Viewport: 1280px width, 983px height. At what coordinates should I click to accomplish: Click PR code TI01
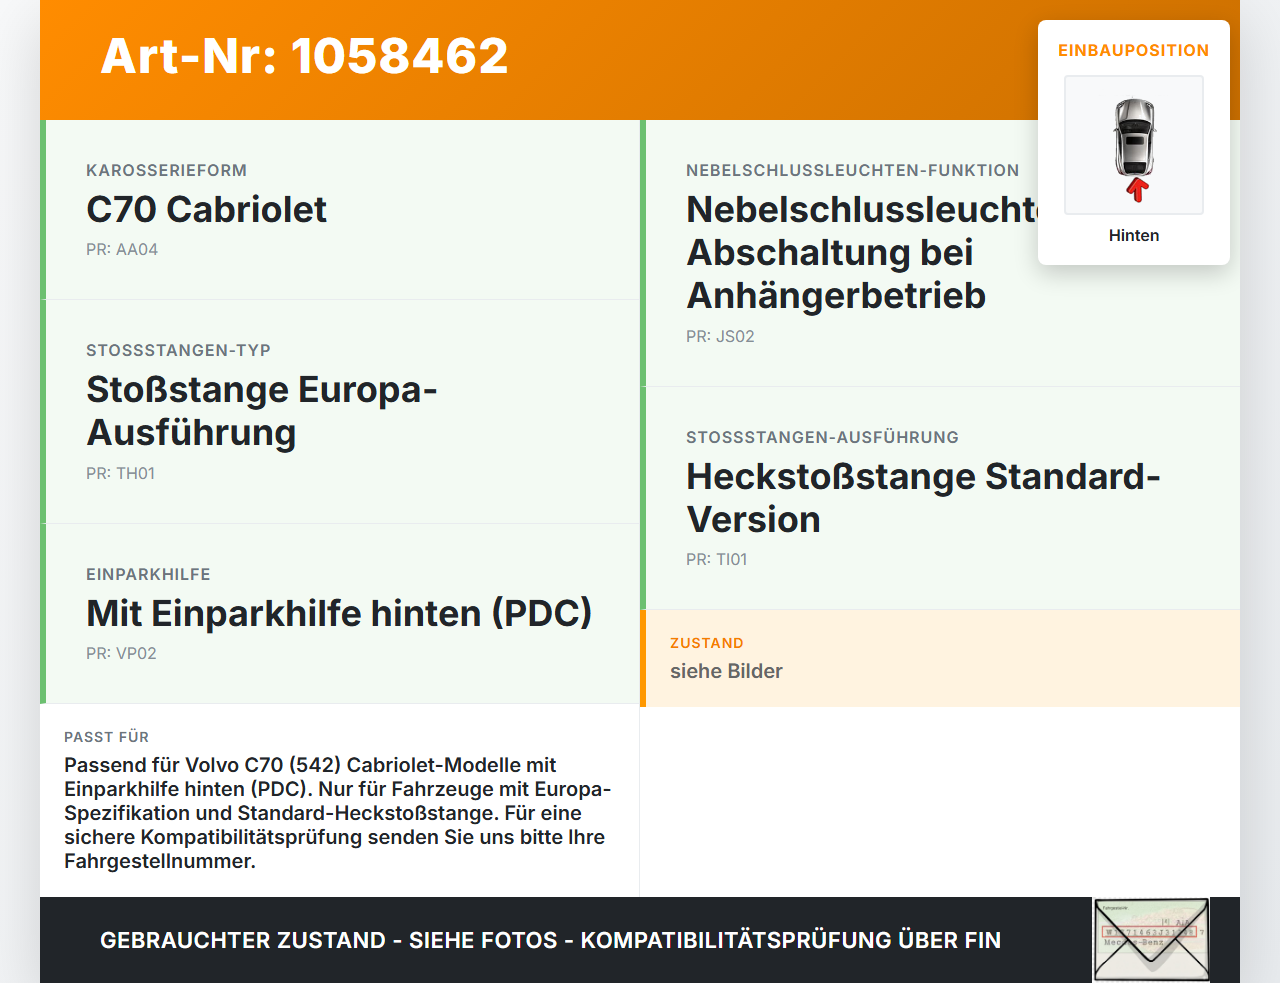pos(717,559)
